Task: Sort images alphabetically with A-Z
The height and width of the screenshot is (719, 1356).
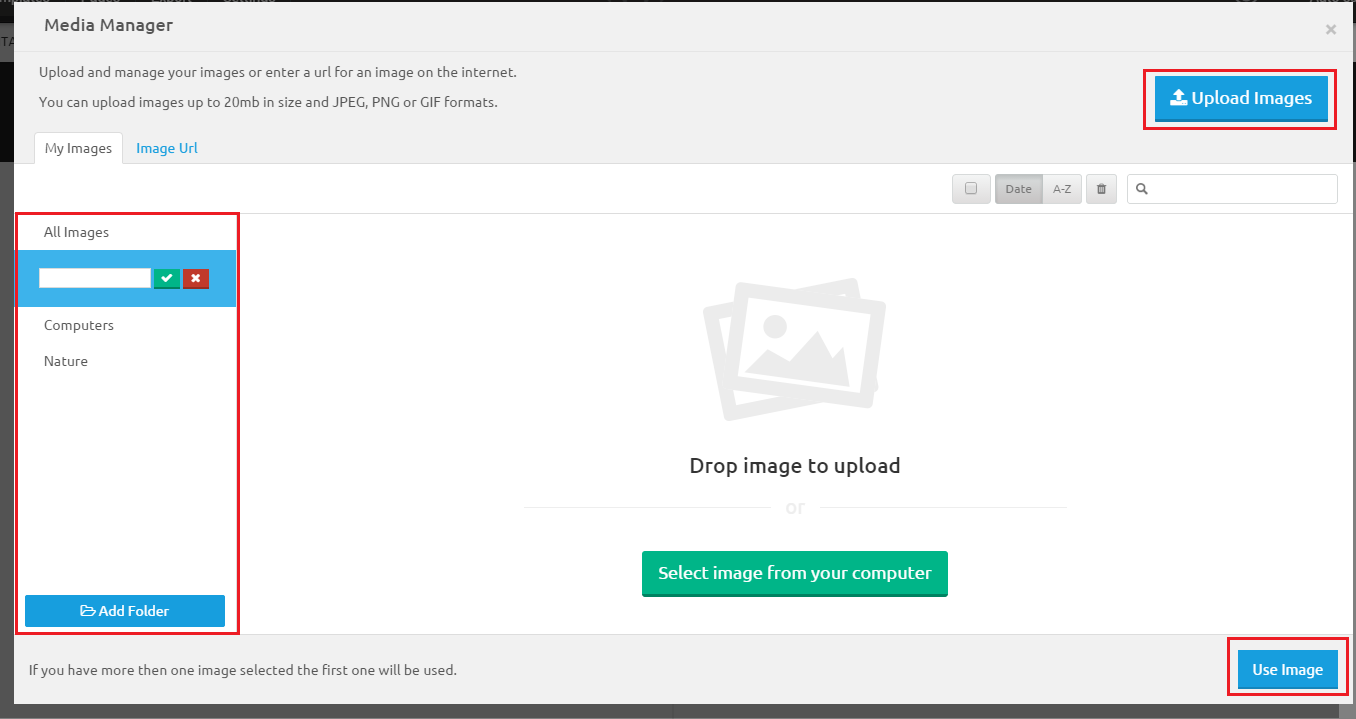Action: click(1062, 189)
